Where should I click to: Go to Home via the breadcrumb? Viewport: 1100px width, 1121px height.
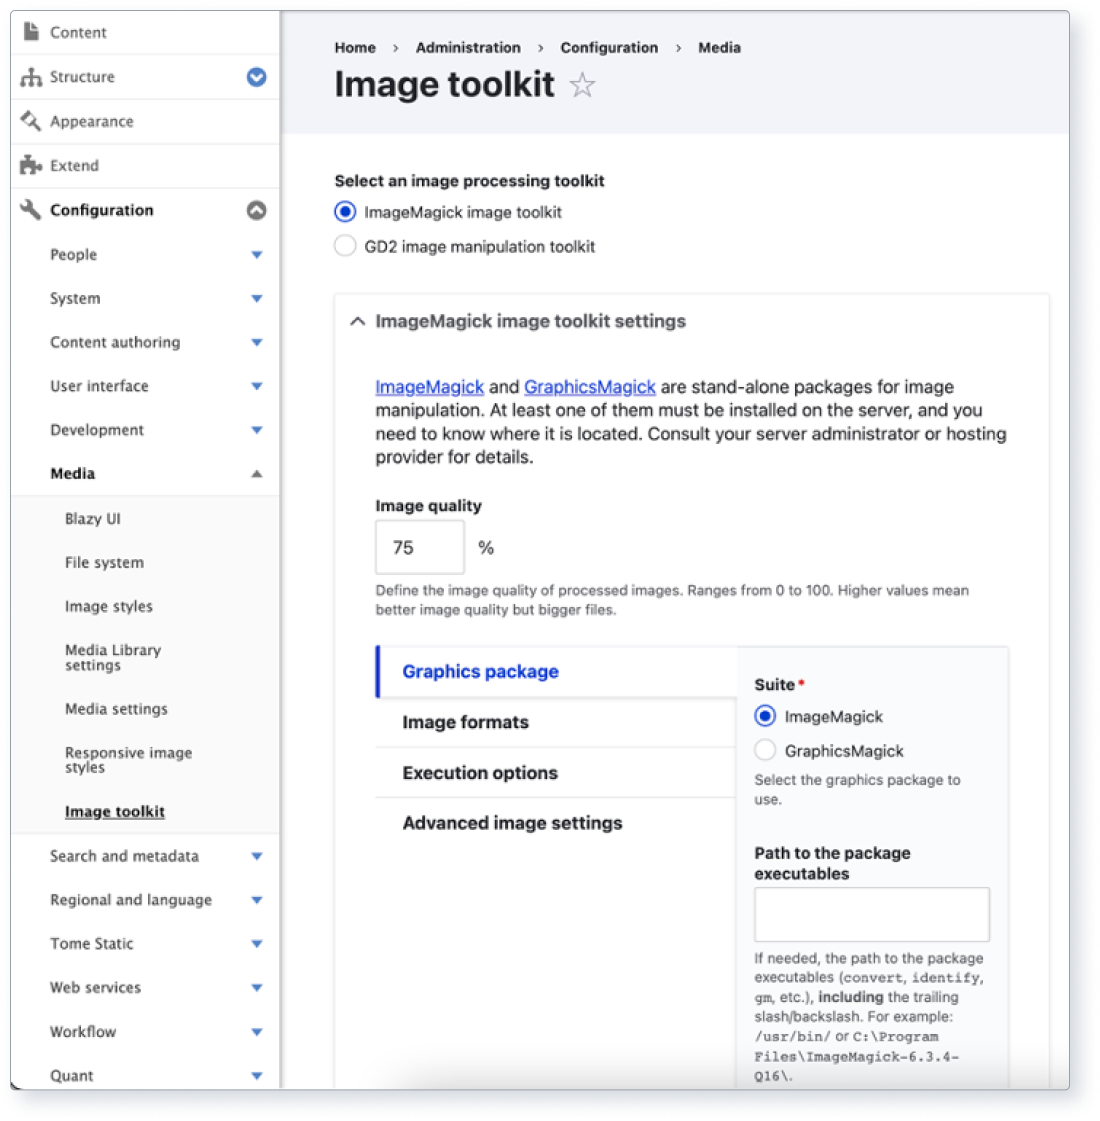point(355,47)
